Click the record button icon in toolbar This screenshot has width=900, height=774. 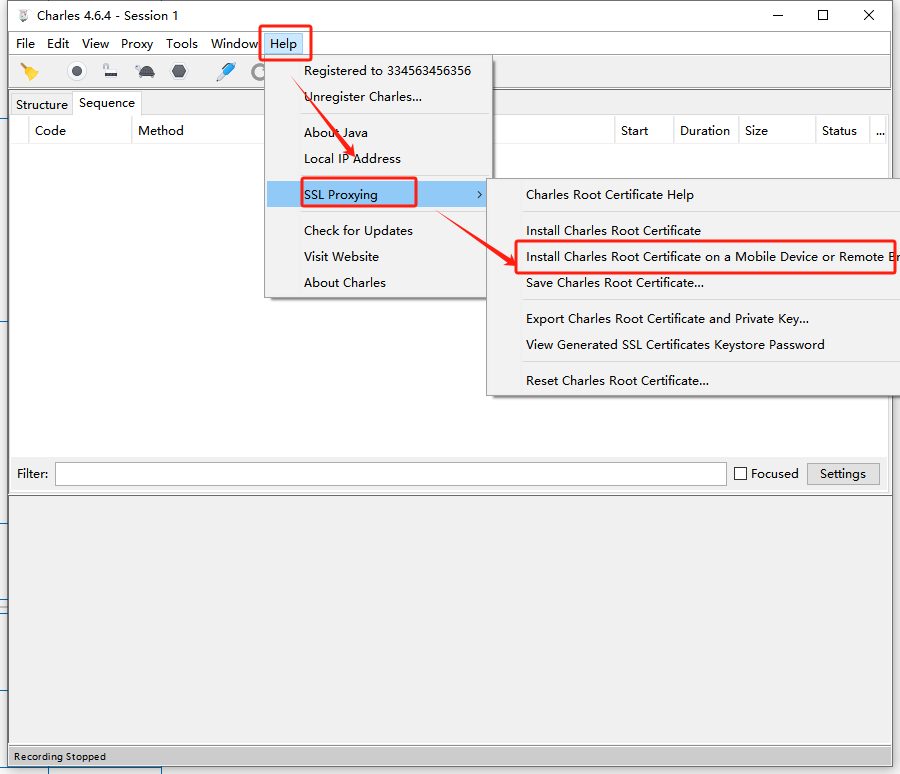76,71
